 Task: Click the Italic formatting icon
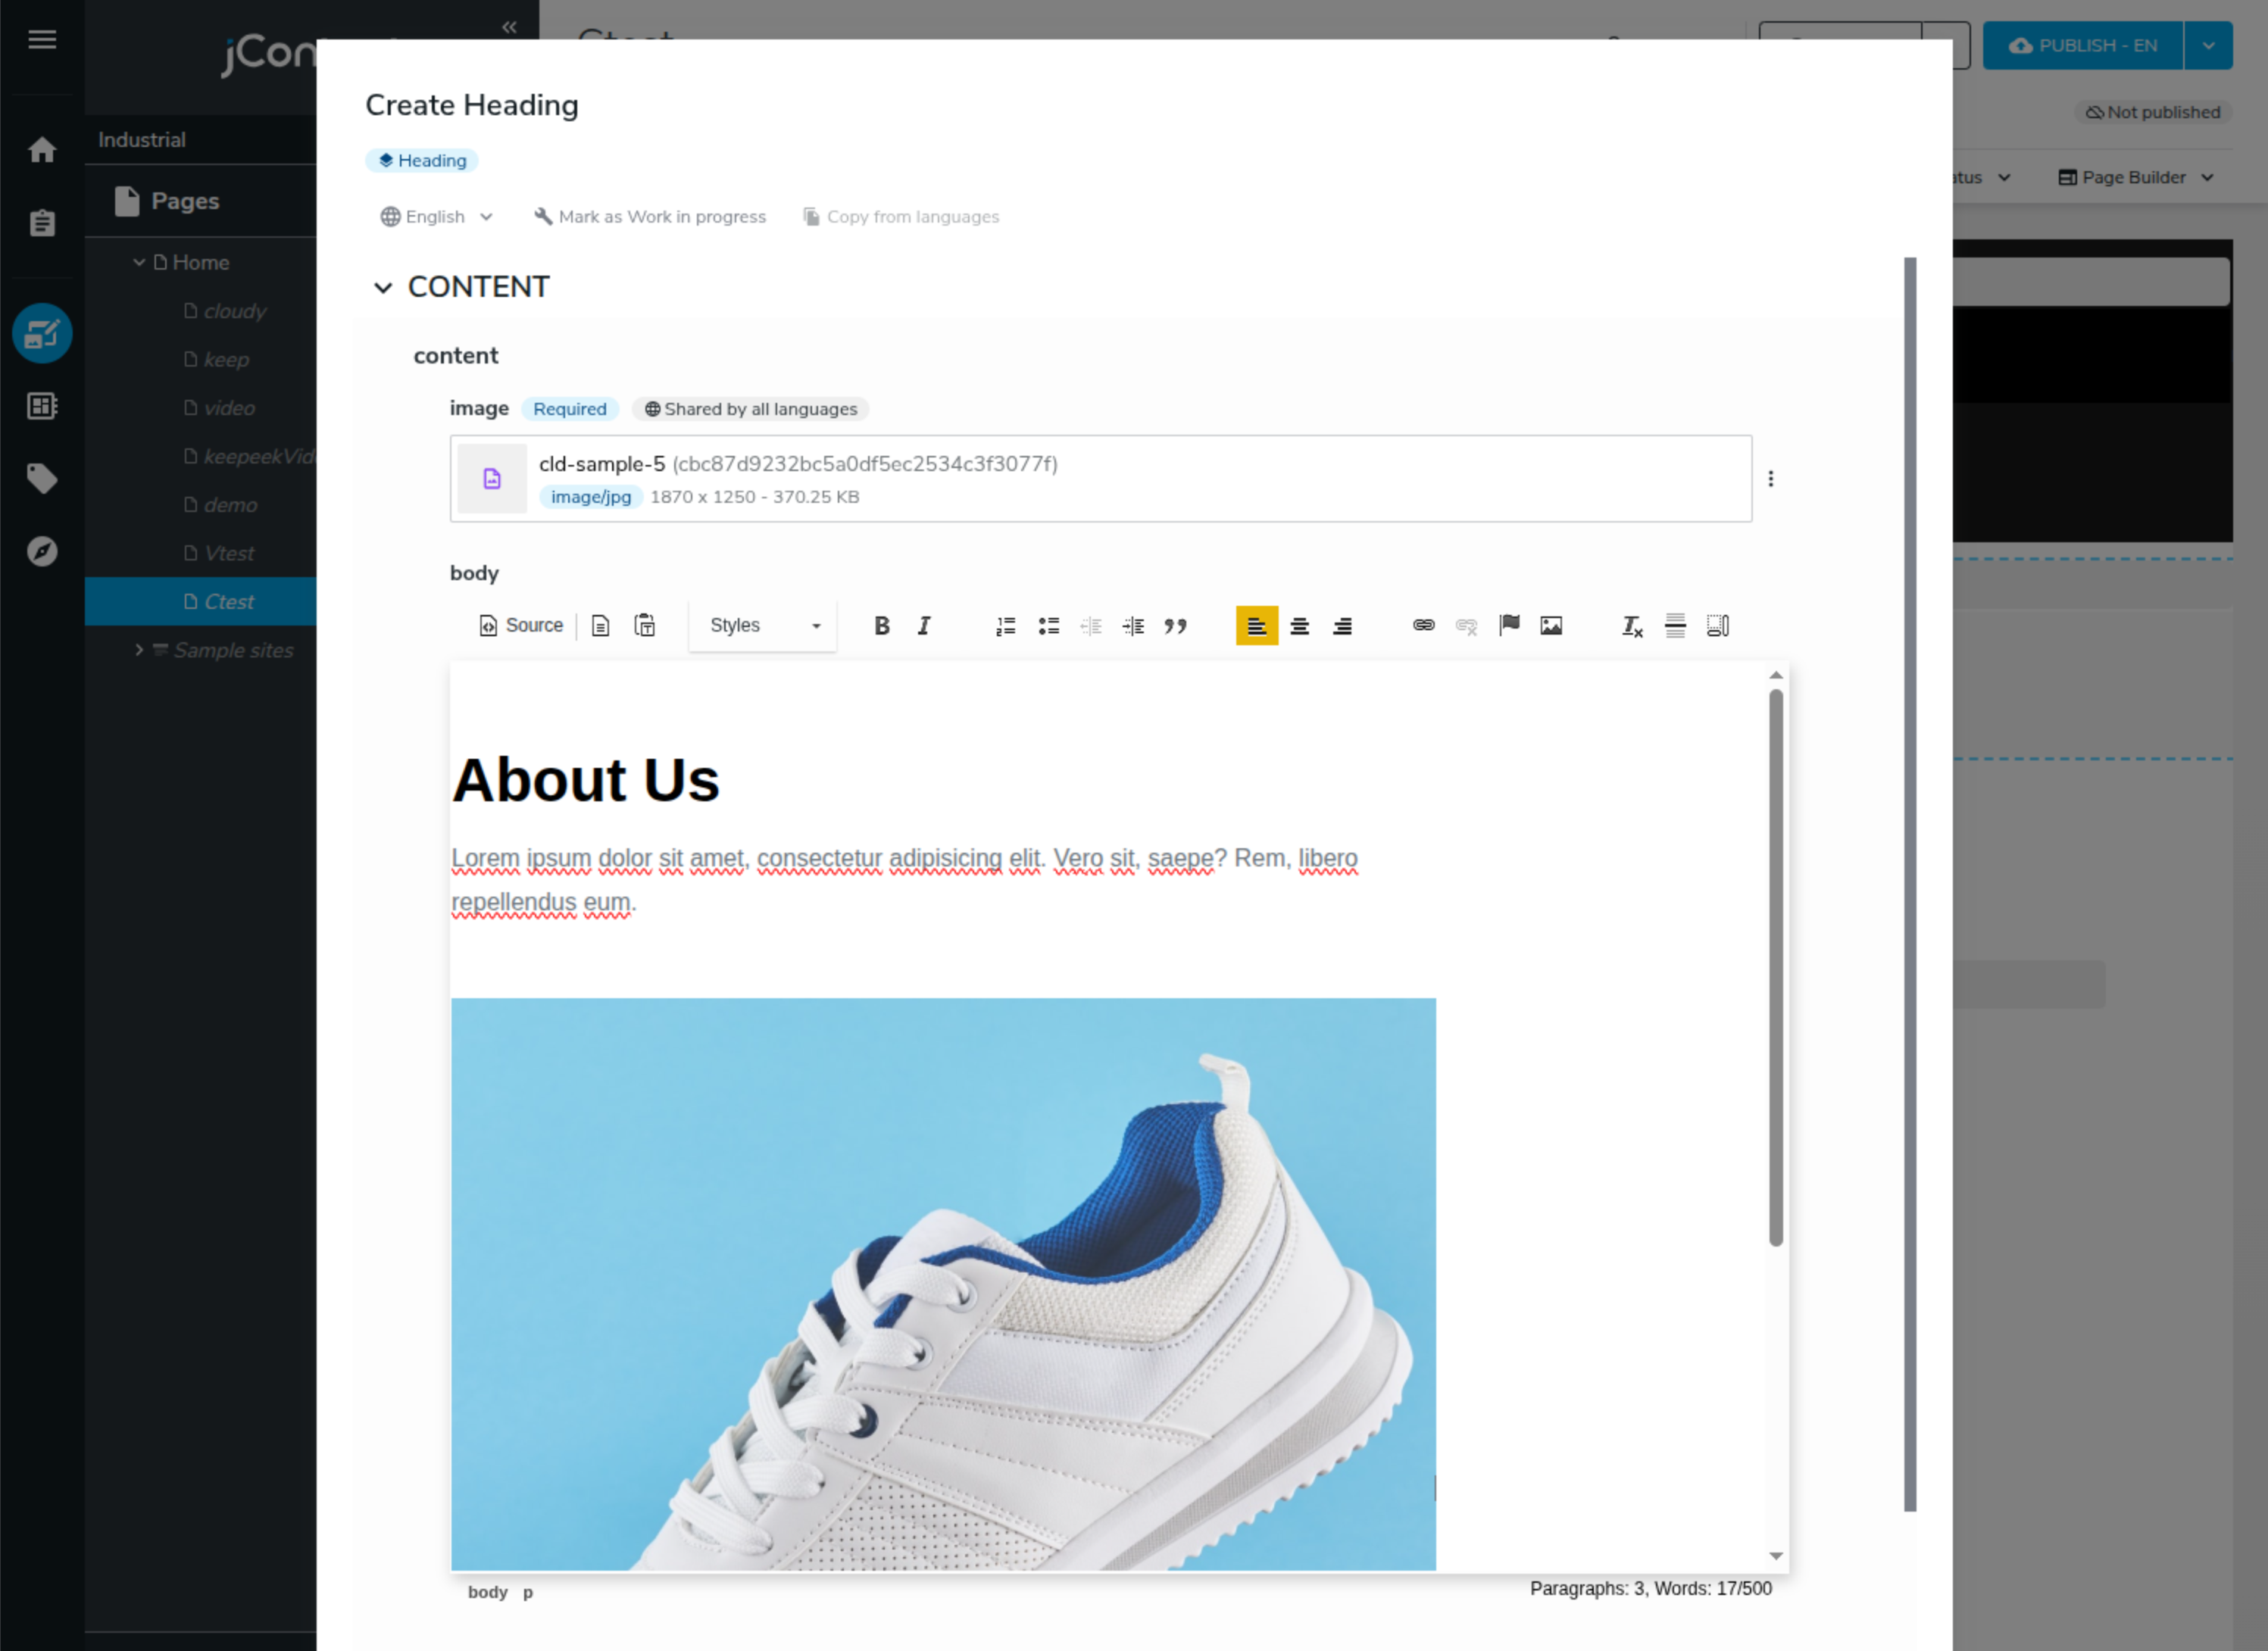point(924,626)
